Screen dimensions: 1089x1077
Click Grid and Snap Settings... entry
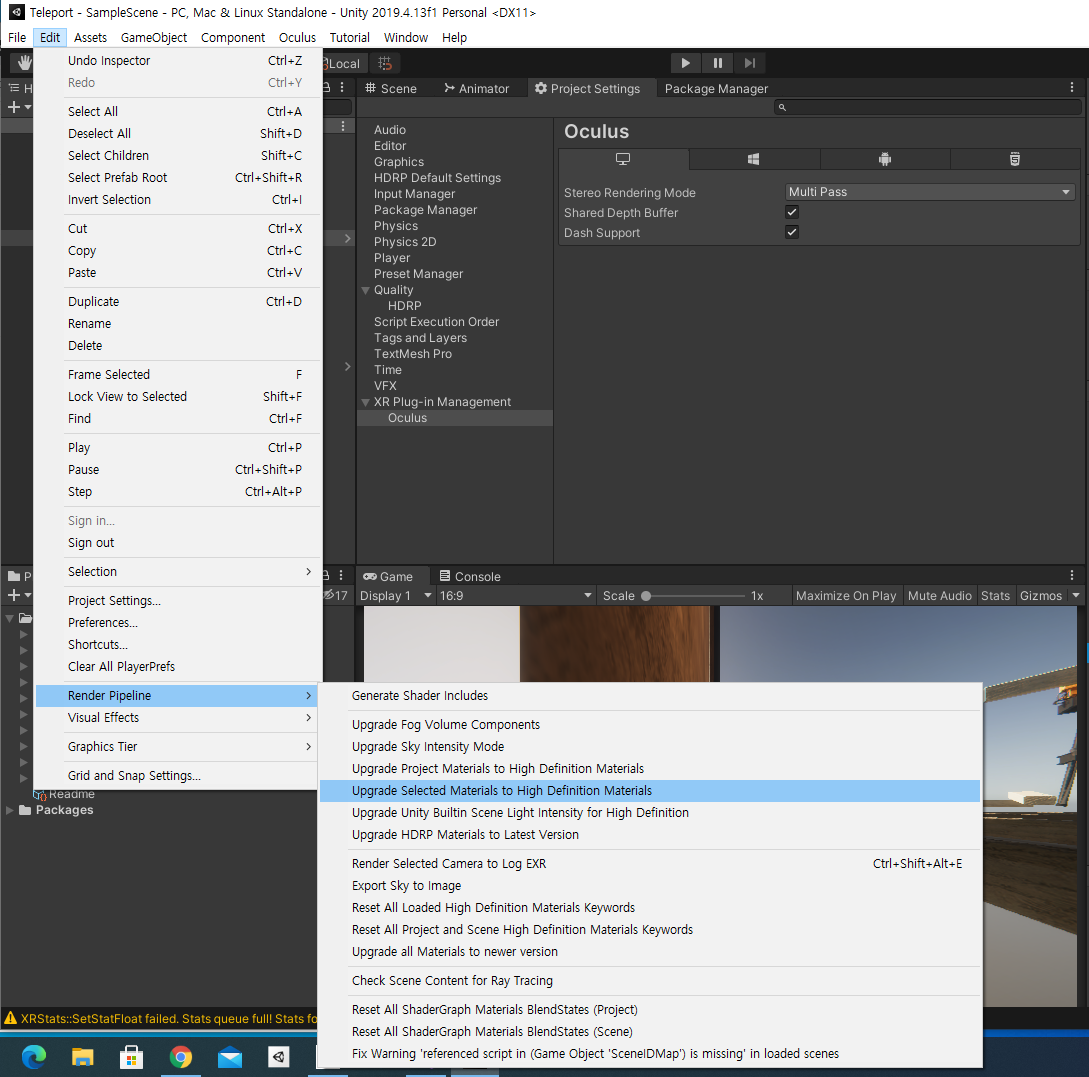[178, 776]
